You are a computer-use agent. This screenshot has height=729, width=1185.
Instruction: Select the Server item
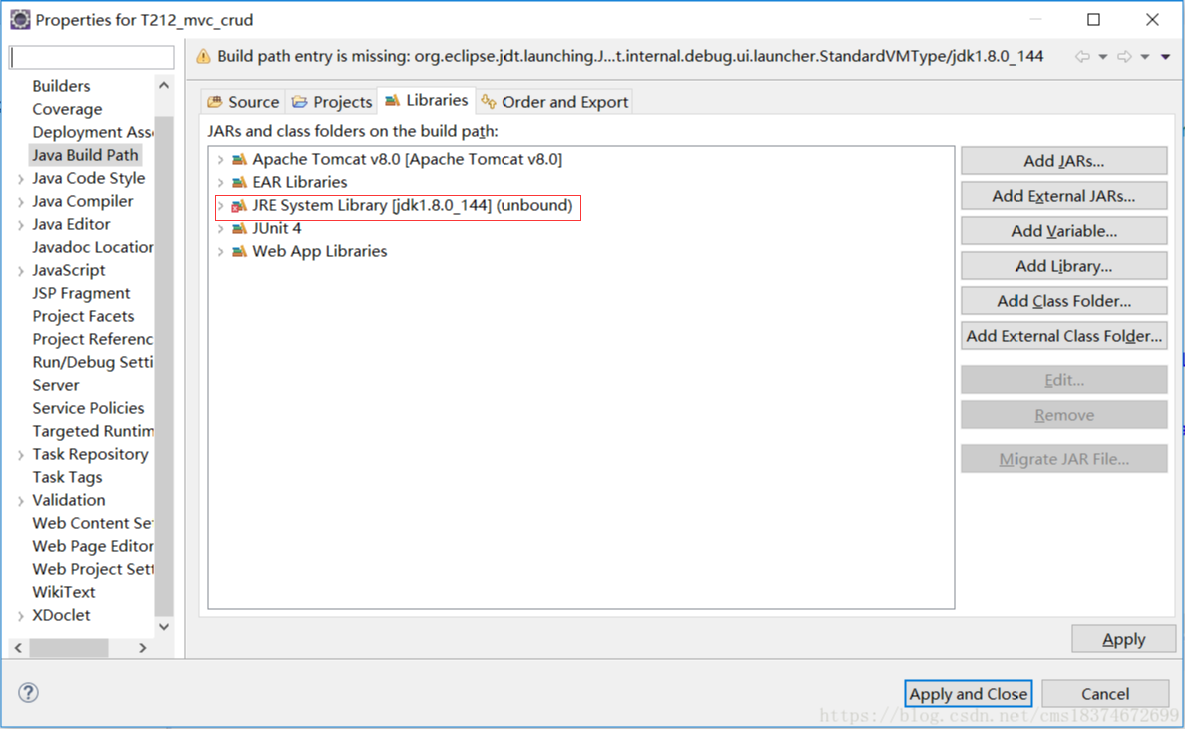[56, 385]
